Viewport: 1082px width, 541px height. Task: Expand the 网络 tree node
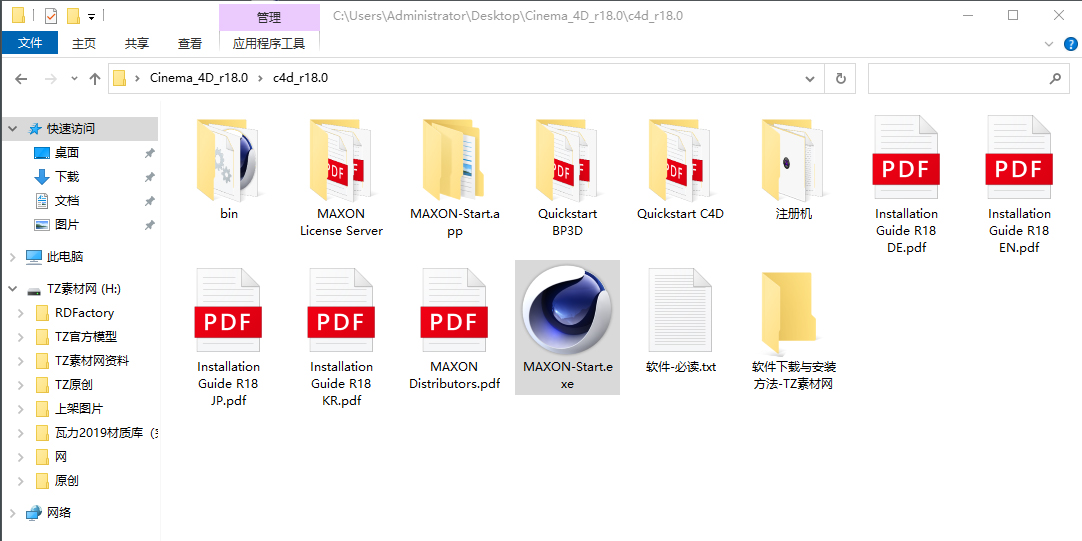point(12,513)
